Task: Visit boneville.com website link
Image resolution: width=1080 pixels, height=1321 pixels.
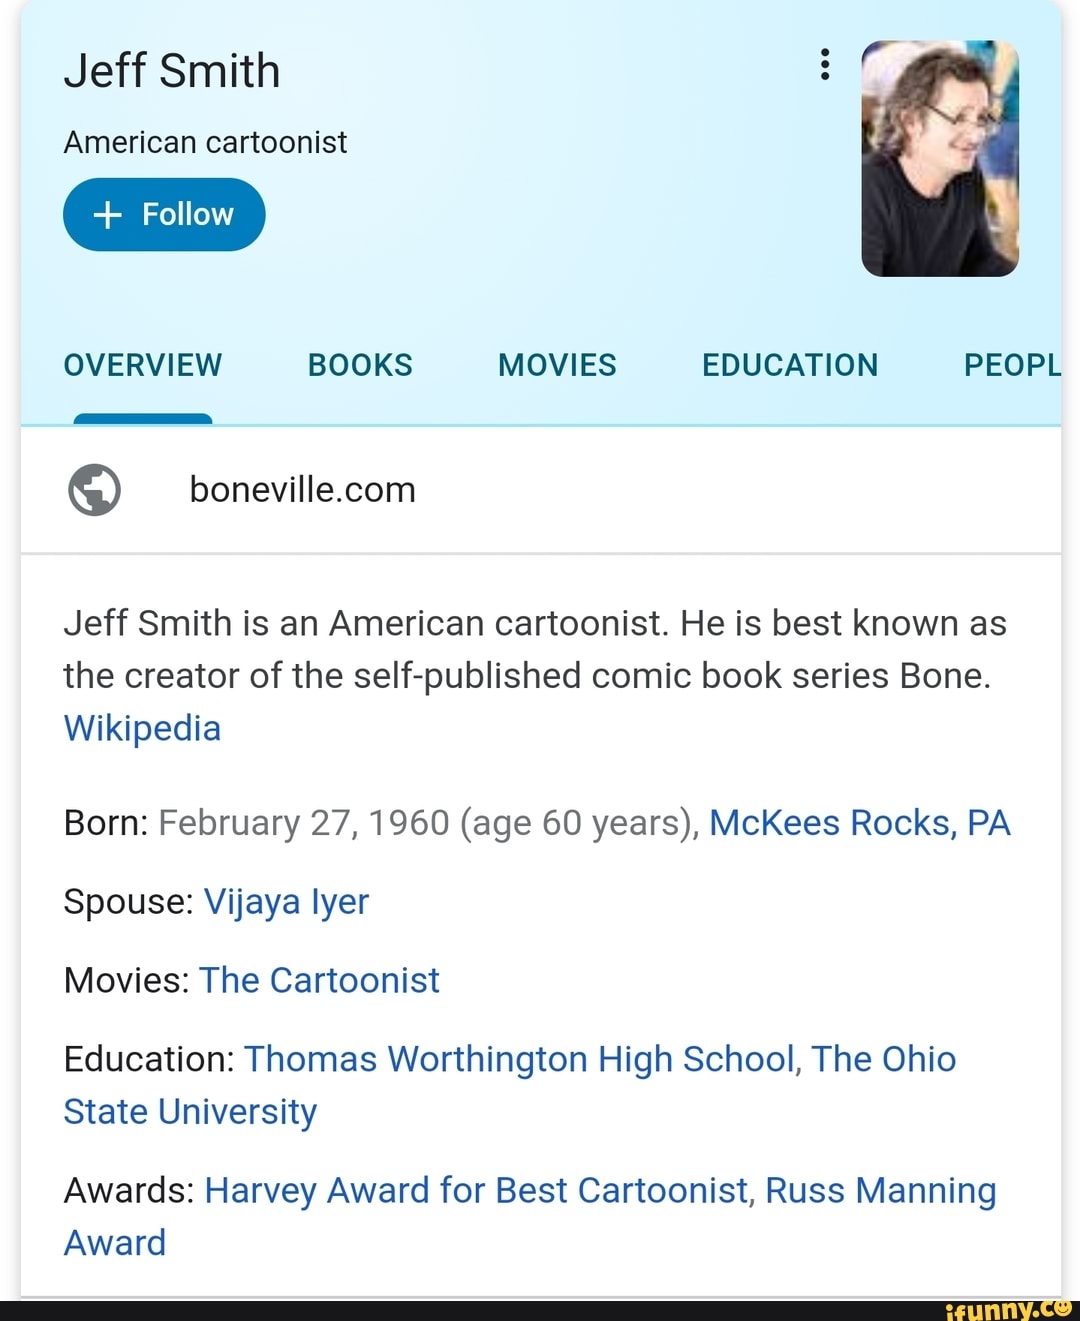Action: (301, 489)
